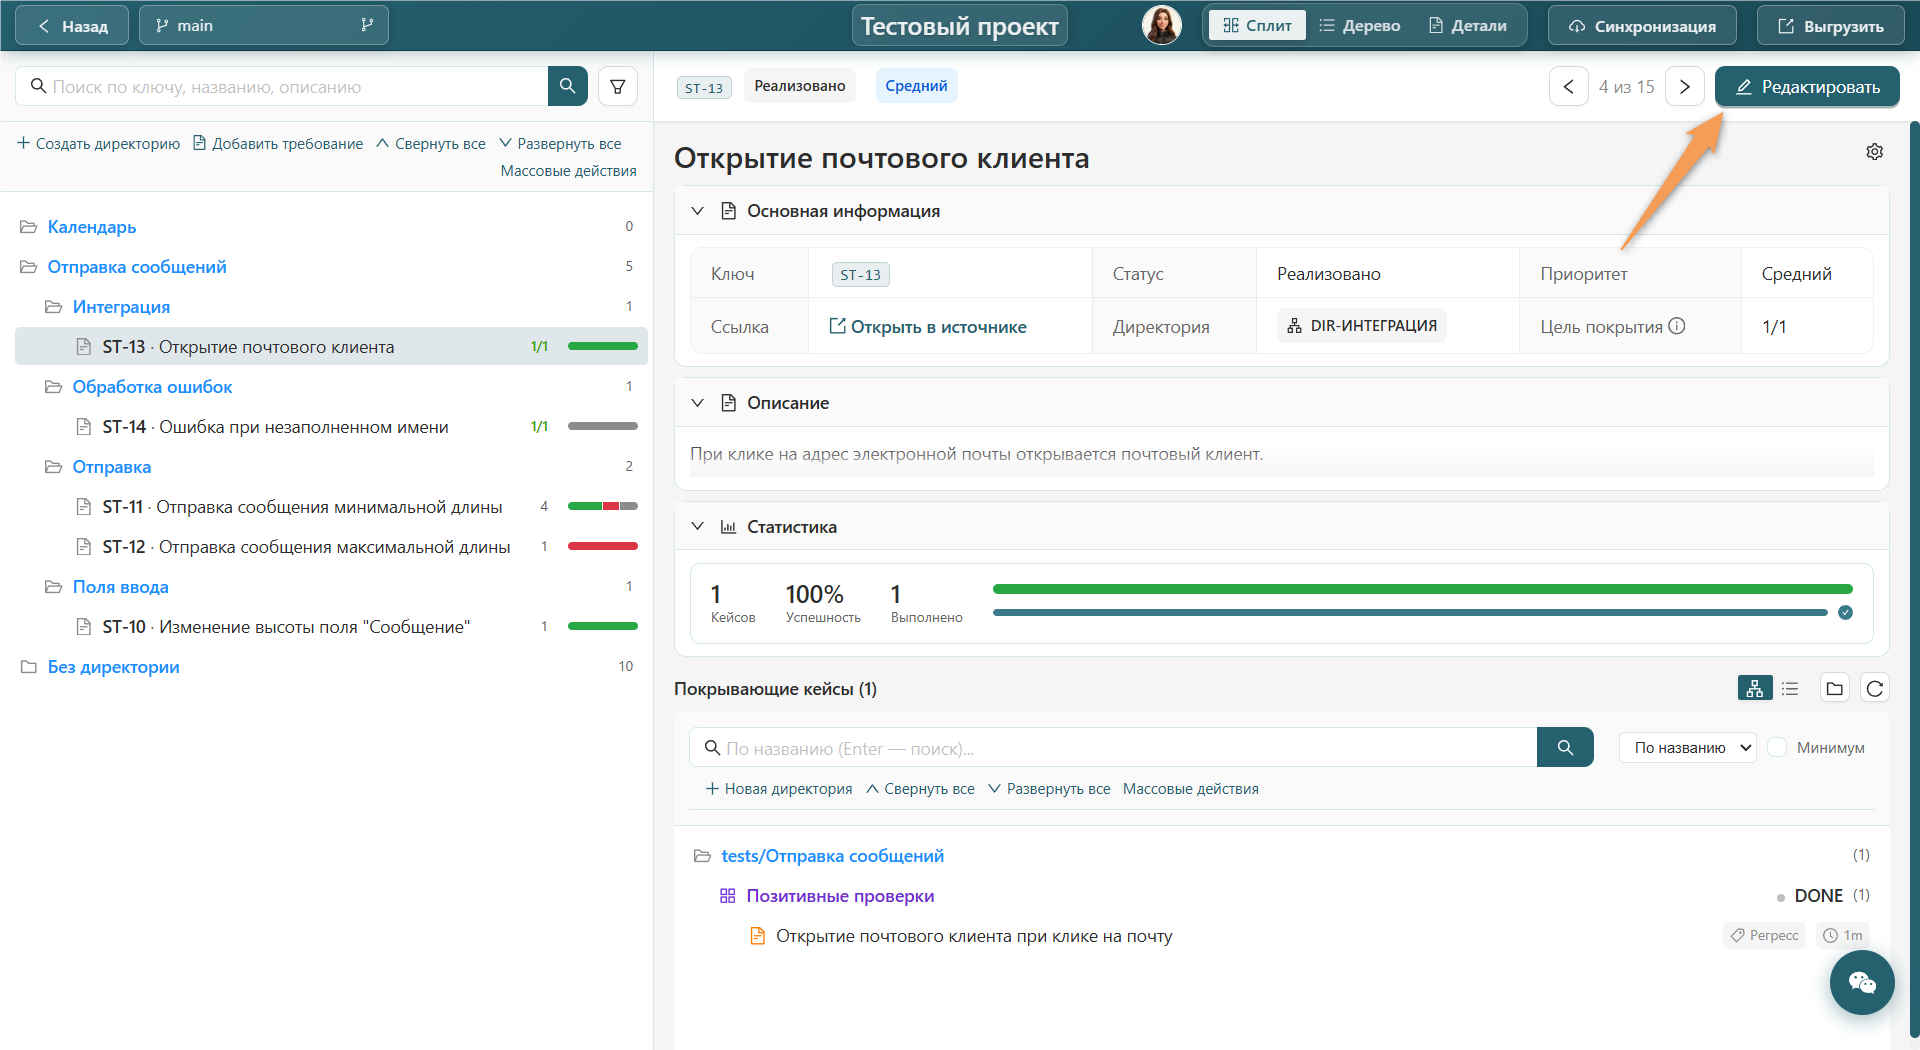
Task: Go to next requirement arrow
Action: click(1685, 87)
